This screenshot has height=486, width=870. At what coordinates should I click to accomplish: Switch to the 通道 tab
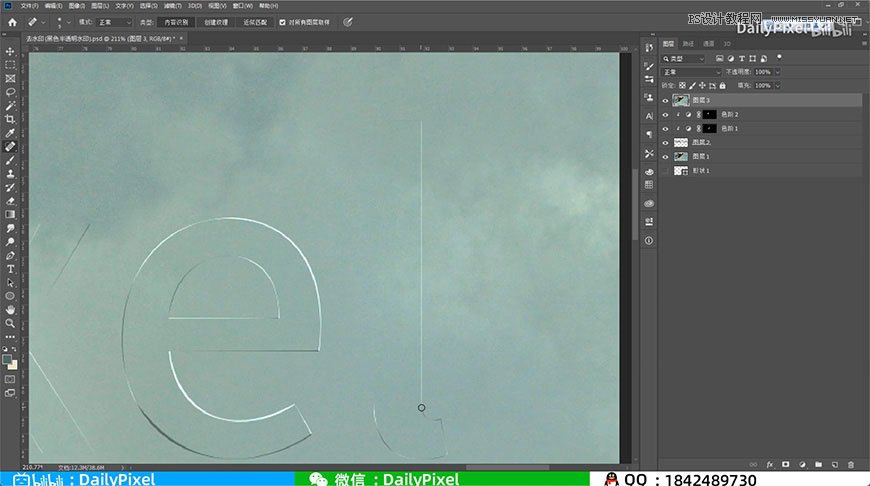(x=709, y=43)
